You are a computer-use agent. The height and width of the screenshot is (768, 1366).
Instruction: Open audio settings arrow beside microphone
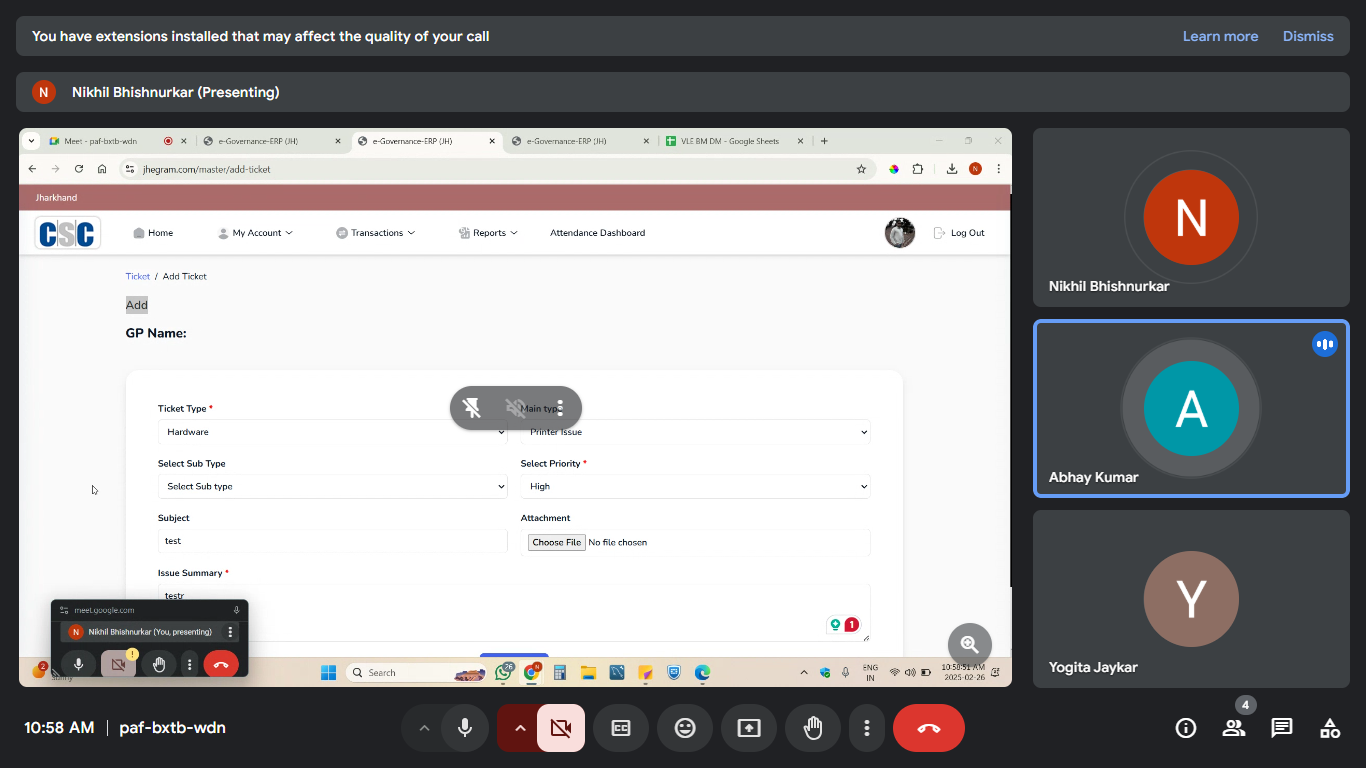tap(424, 728)
